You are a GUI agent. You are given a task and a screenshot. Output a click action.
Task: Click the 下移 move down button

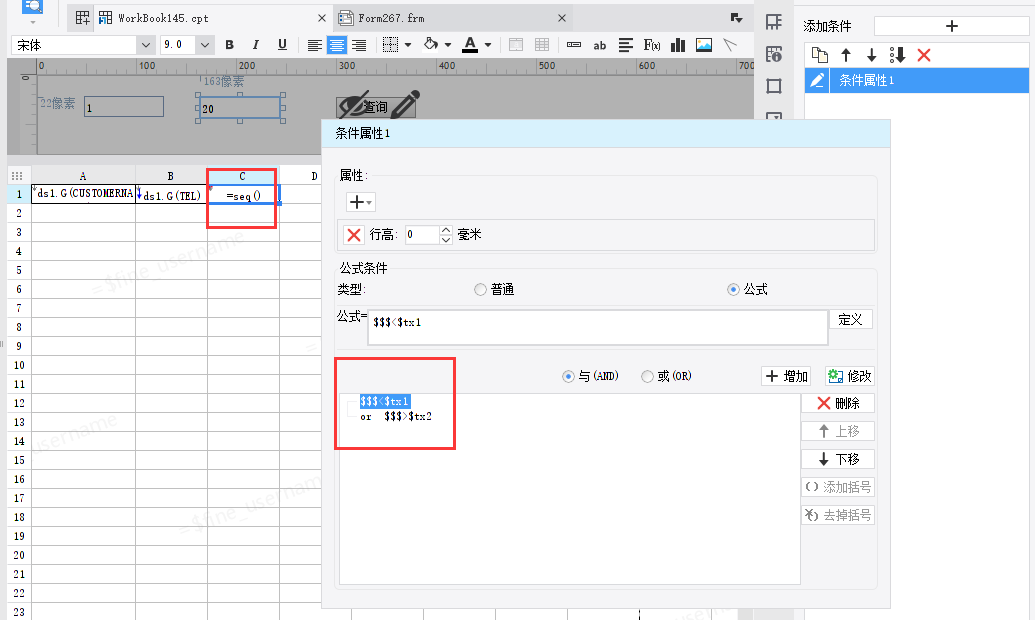(x=838, y=460)
